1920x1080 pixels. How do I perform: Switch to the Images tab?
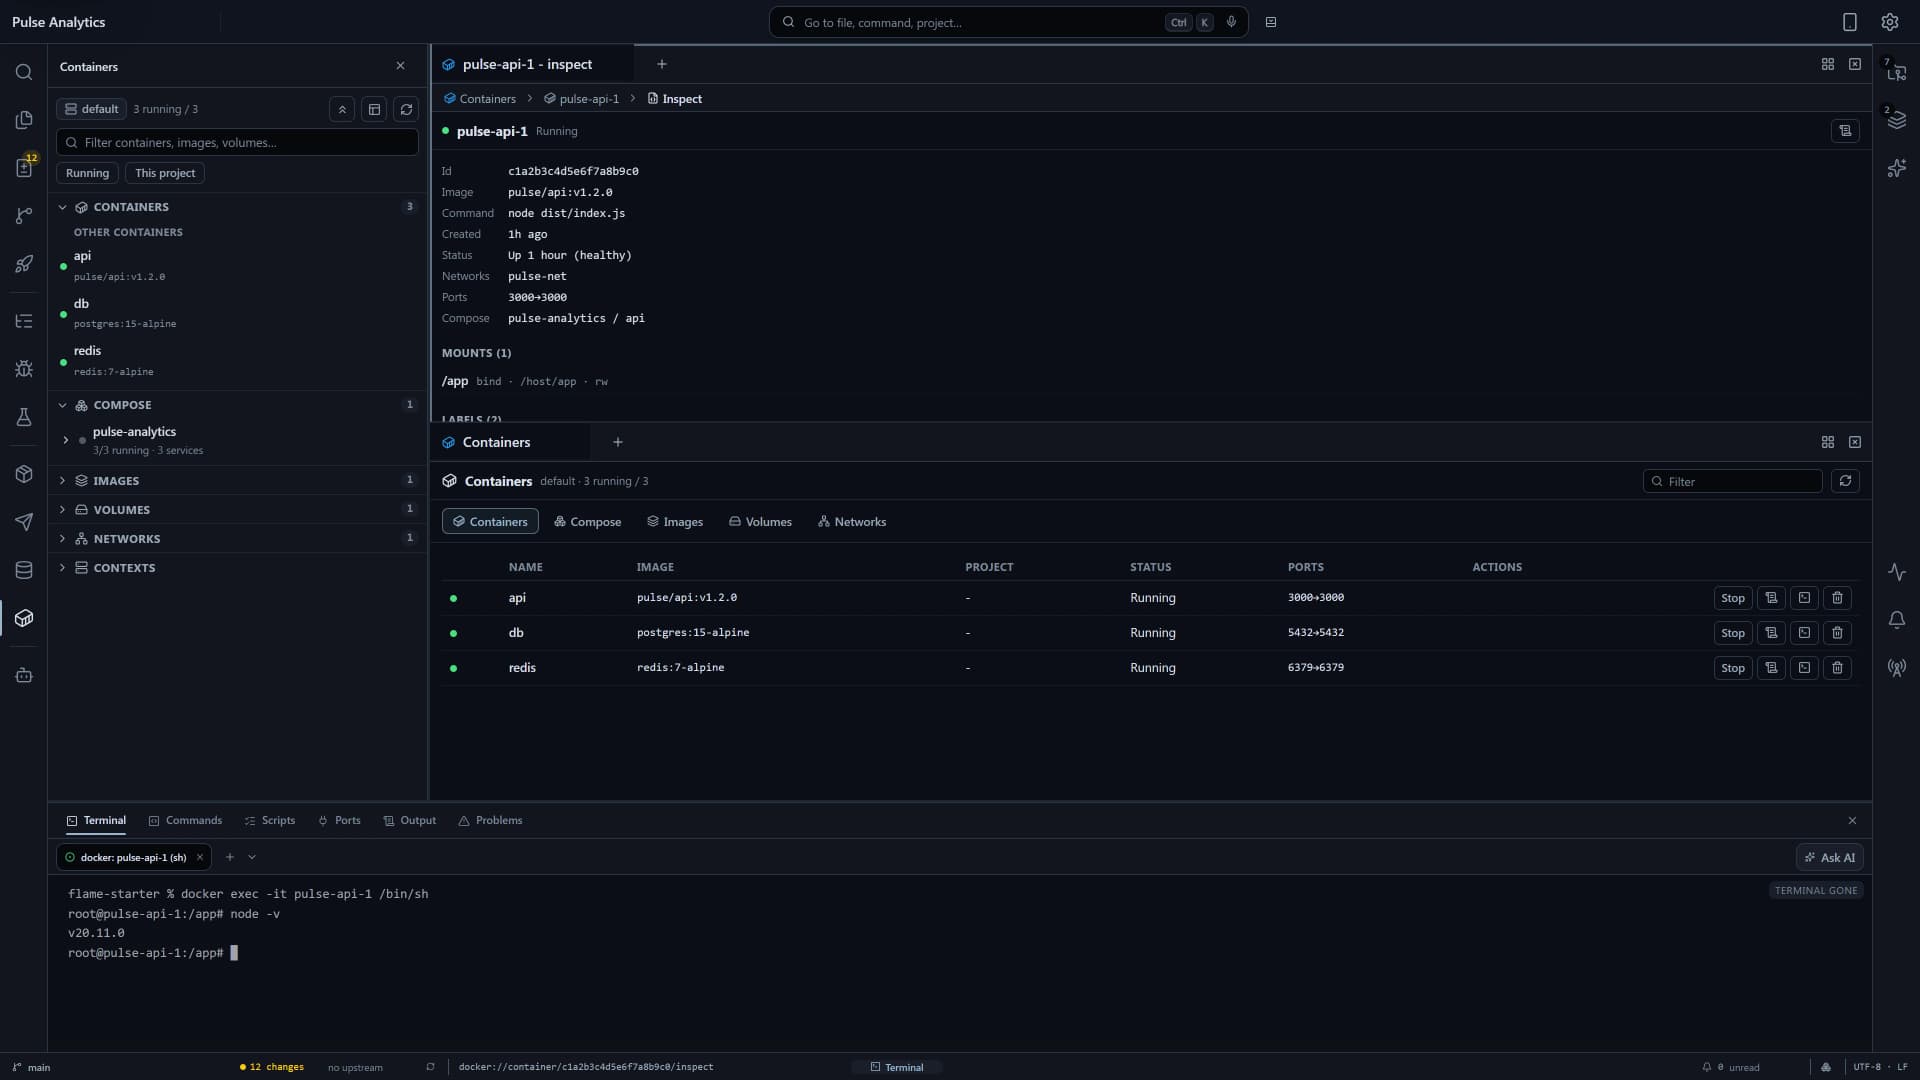click(x=675, y=522)
